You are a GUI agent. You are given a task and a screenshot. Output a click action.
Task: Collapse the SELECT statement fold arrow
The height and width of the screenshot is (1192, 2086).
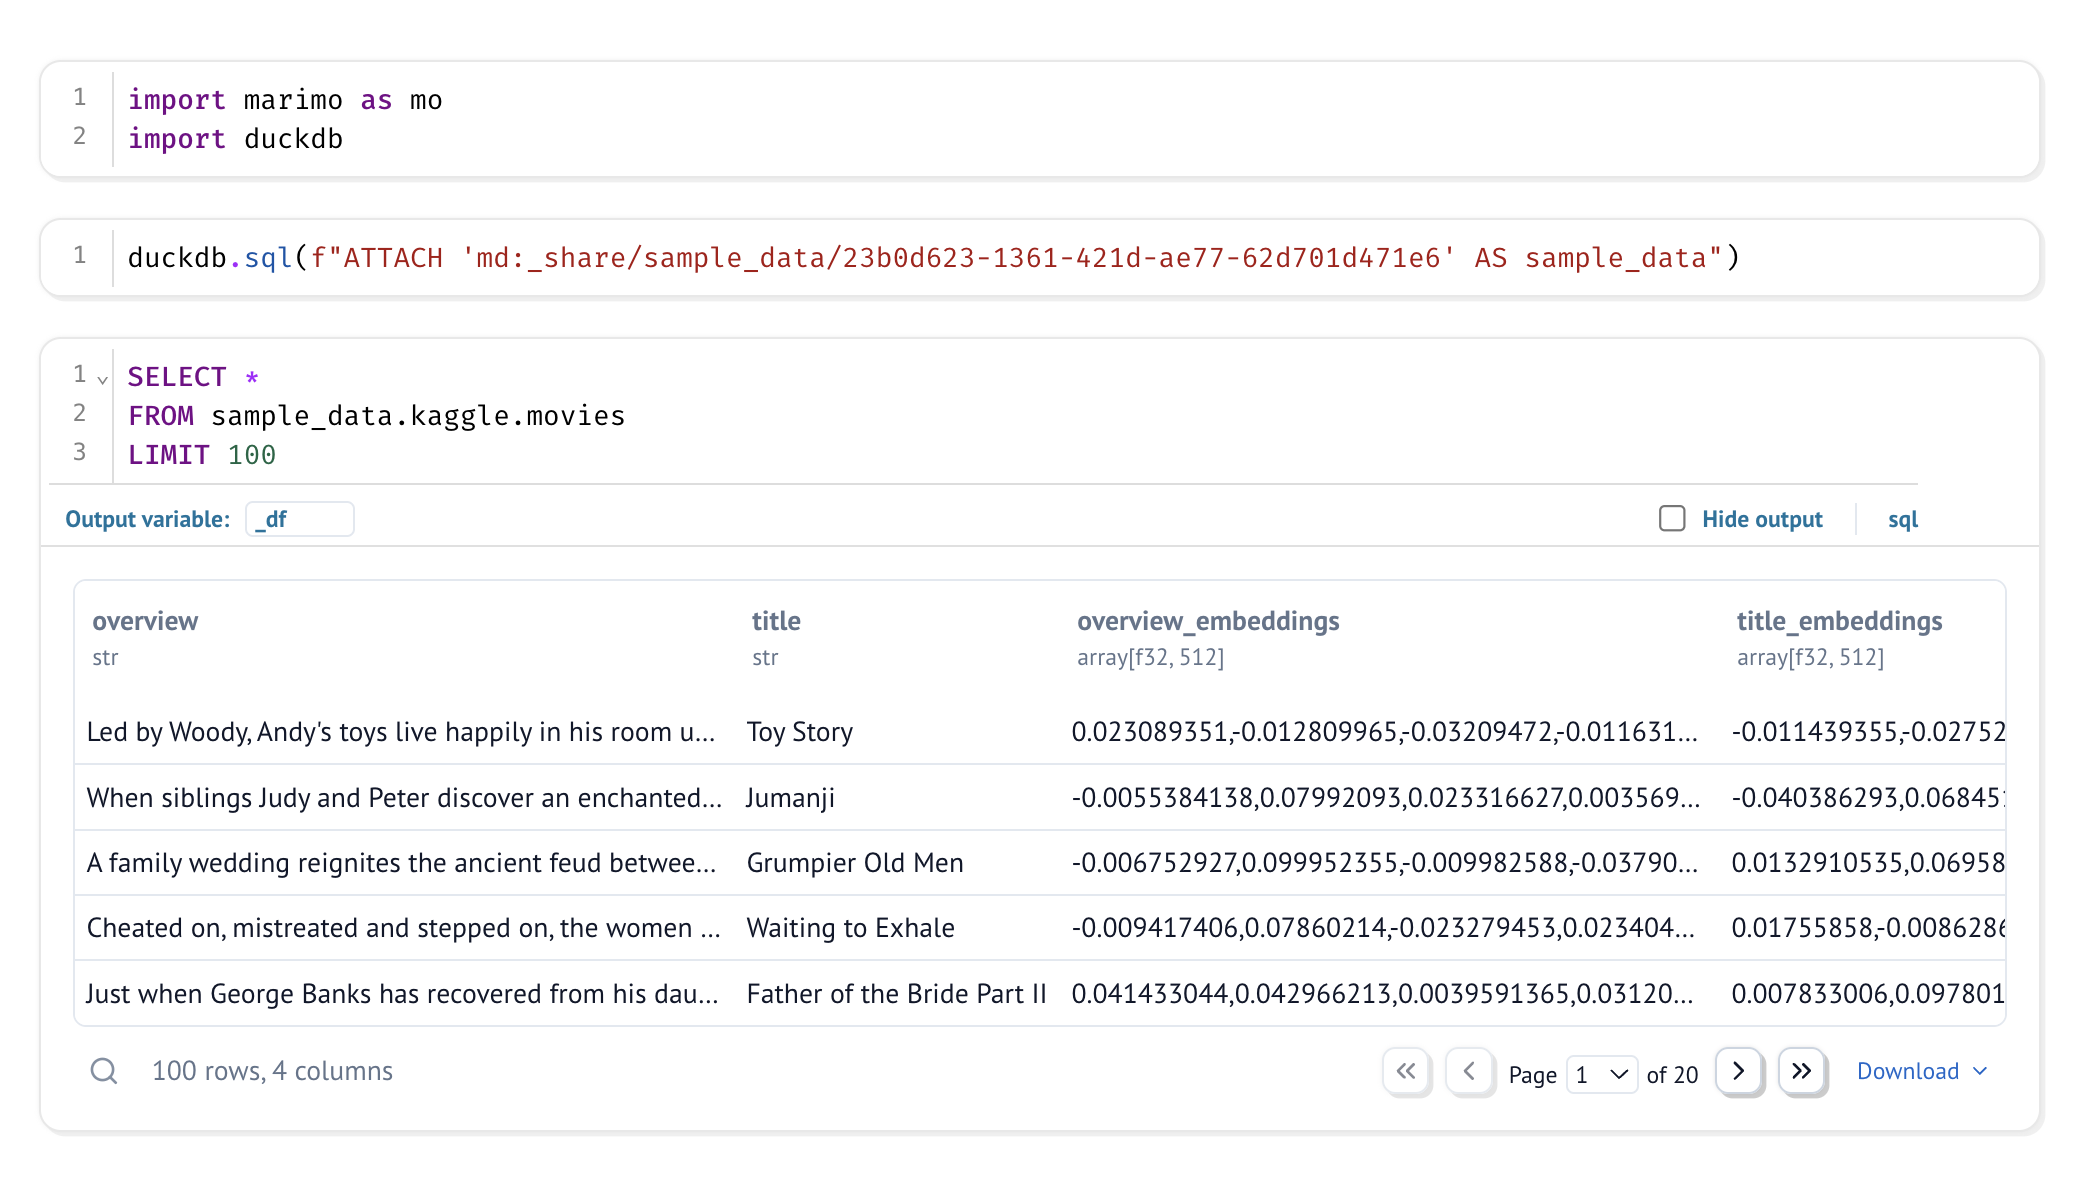pos(102,380)
